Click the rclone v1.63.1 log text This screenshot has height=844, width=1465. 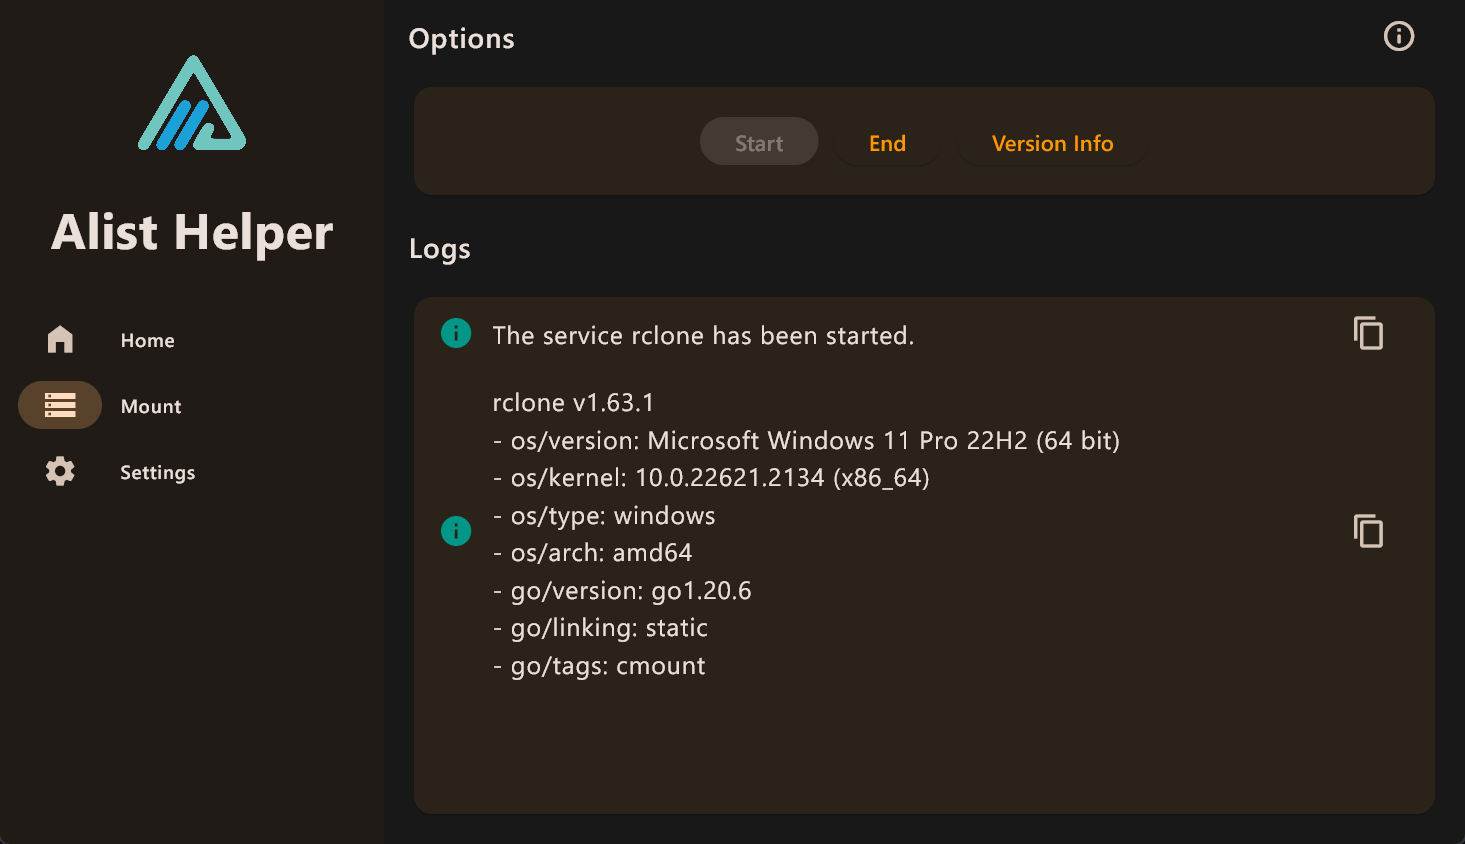570,402
